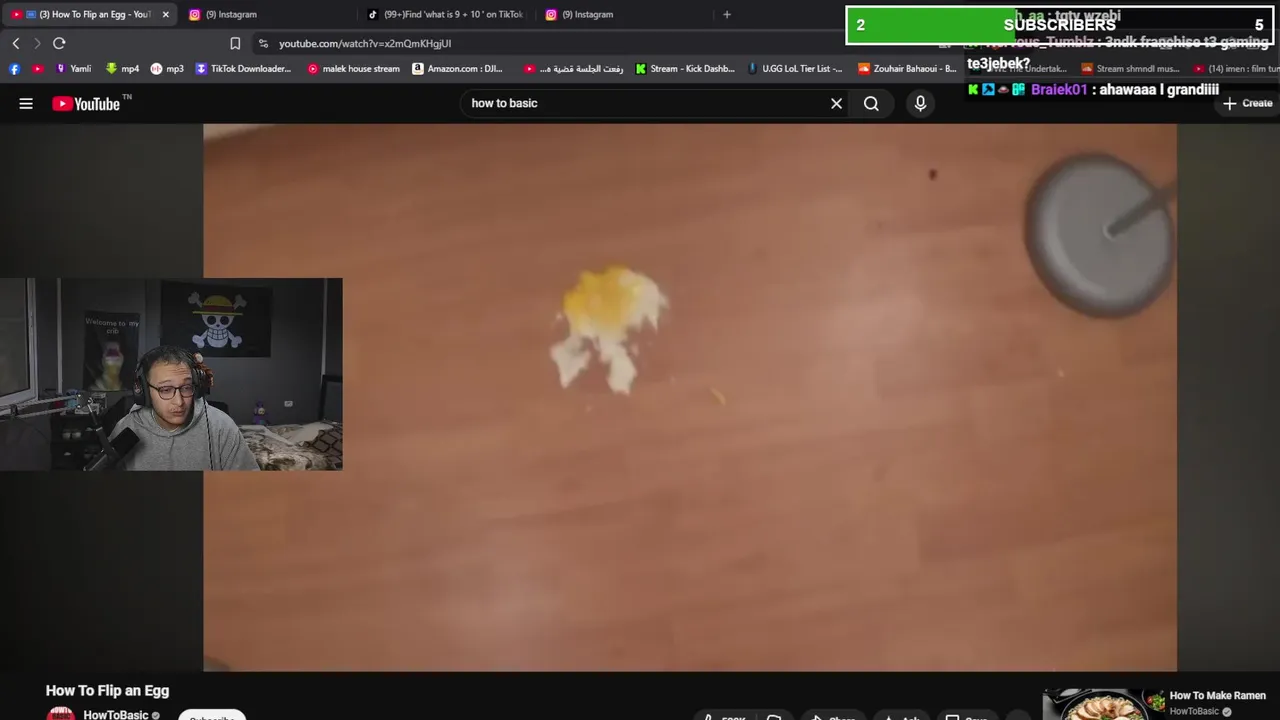Open the HowToBasic channel name link
This screenshot has width=1280, height=720.
116,714
